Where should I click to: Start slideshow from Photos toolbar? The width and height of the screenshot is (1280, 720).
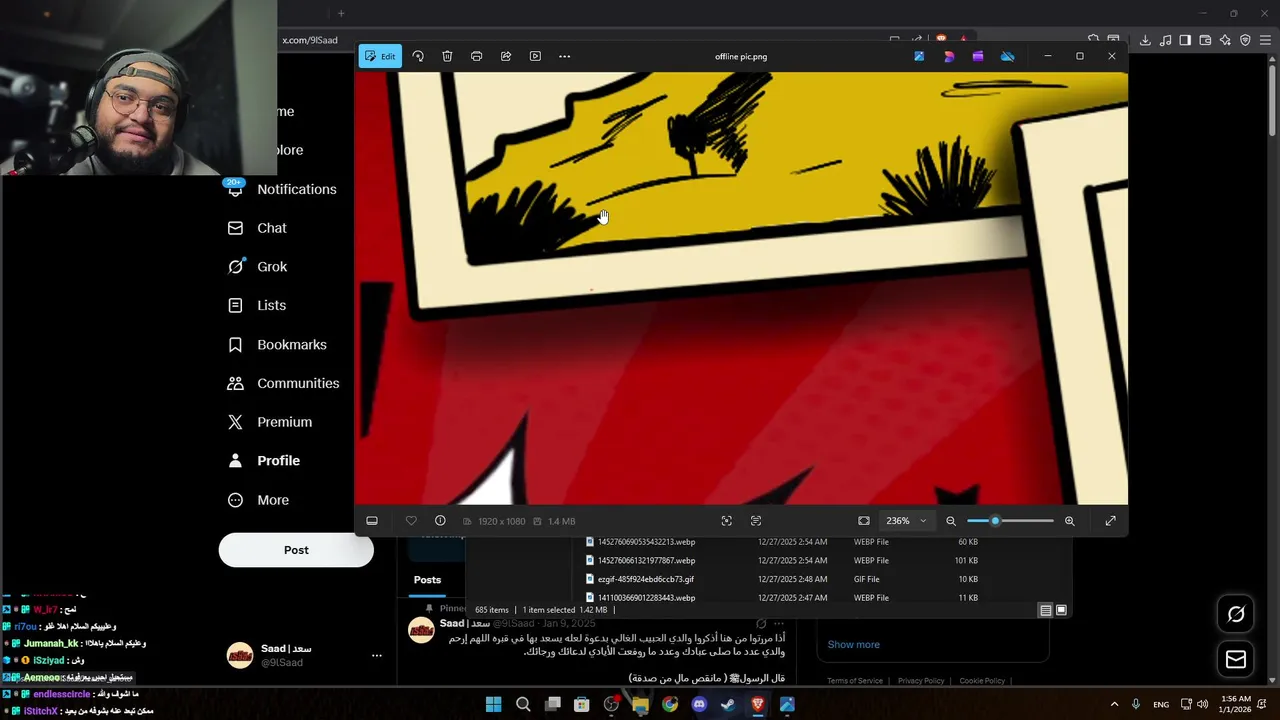[535, 56]
